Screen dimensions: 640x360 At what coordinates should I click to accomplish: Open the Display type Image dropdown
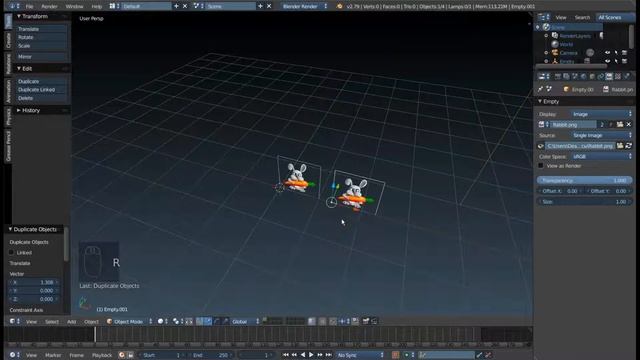[x=602, y=114]
